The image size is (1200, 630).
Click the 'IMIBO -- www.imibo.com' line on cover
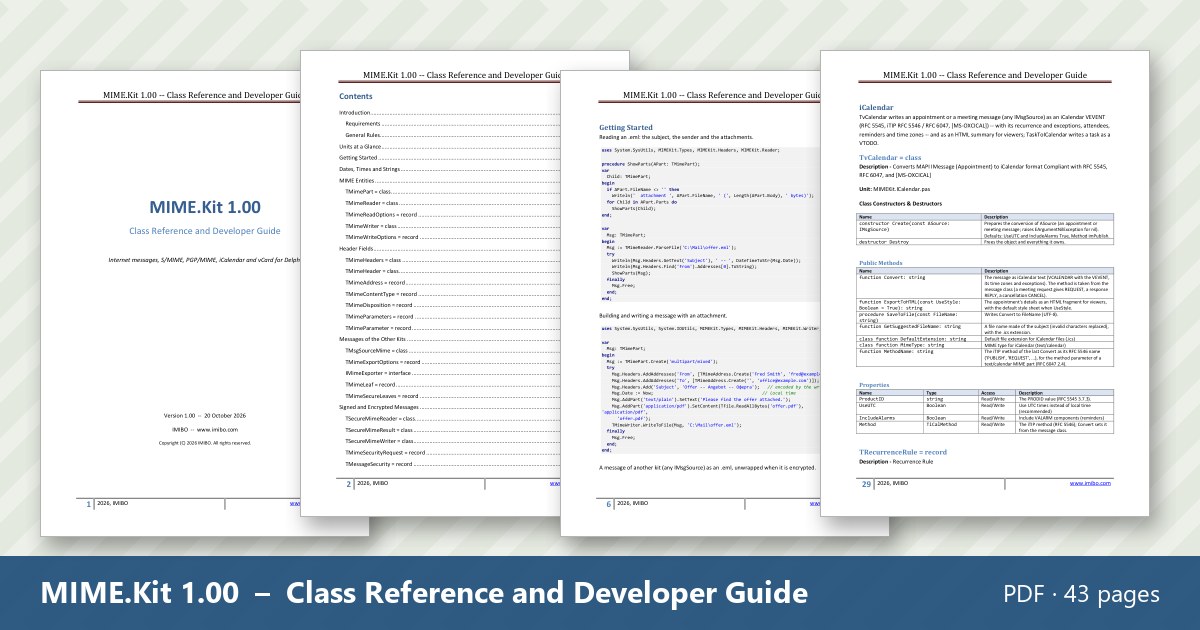click(x=205, y=429)
